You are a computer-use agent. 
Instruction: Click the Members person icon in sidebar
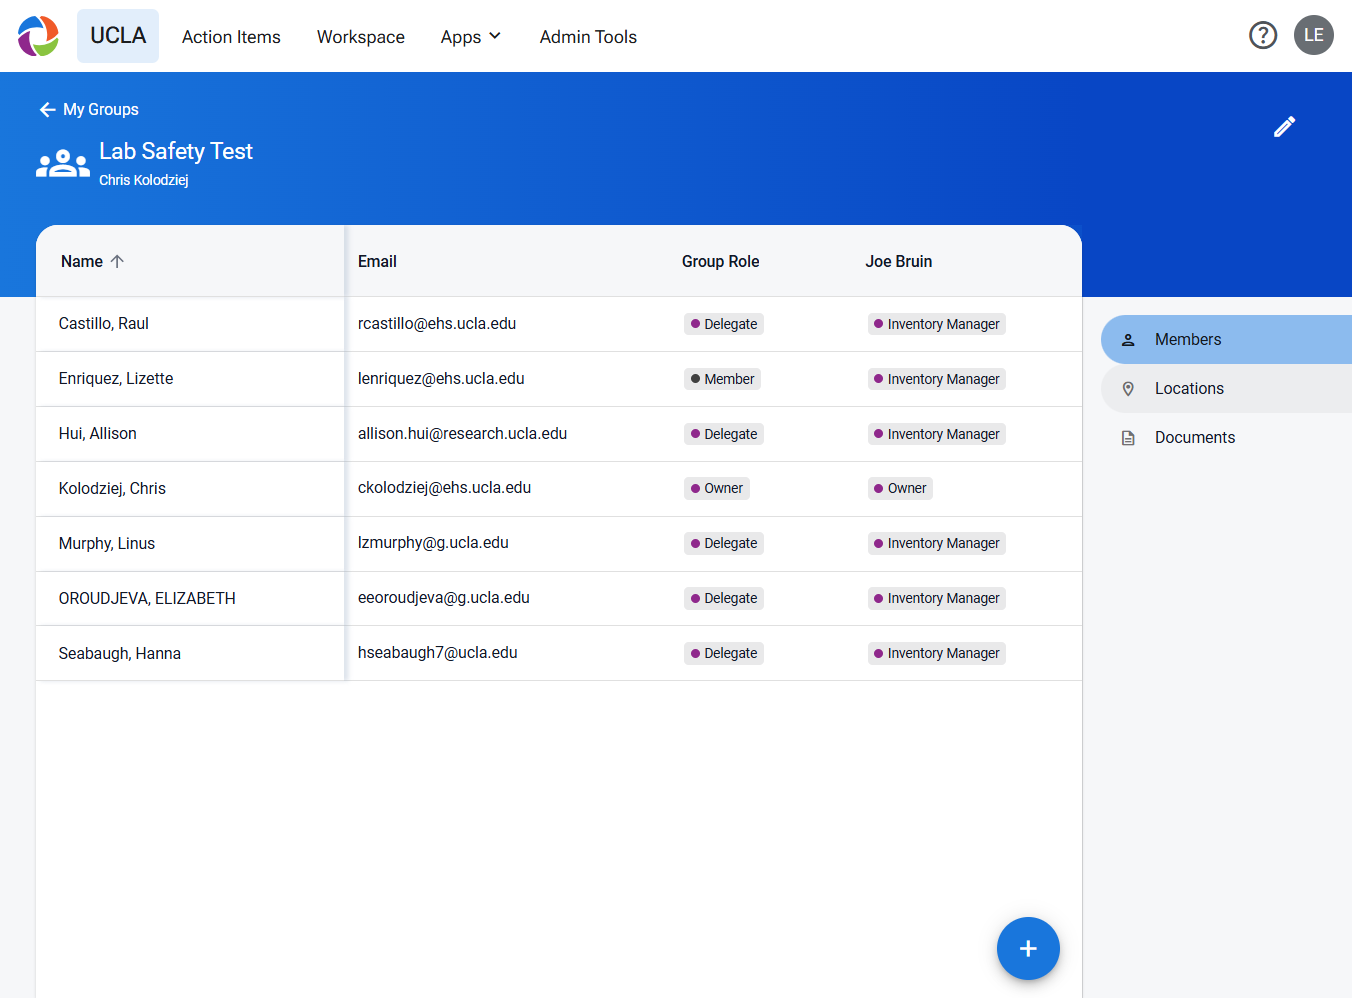pyautogui.click(x=1128, y=340)
